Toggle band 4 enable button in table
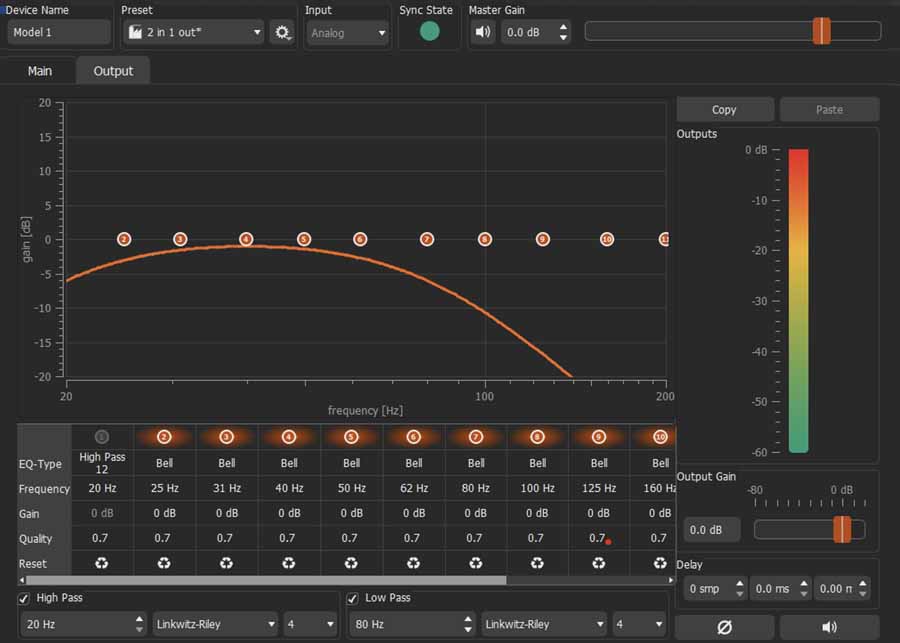900x643 pixels. [x=289, y=437]
